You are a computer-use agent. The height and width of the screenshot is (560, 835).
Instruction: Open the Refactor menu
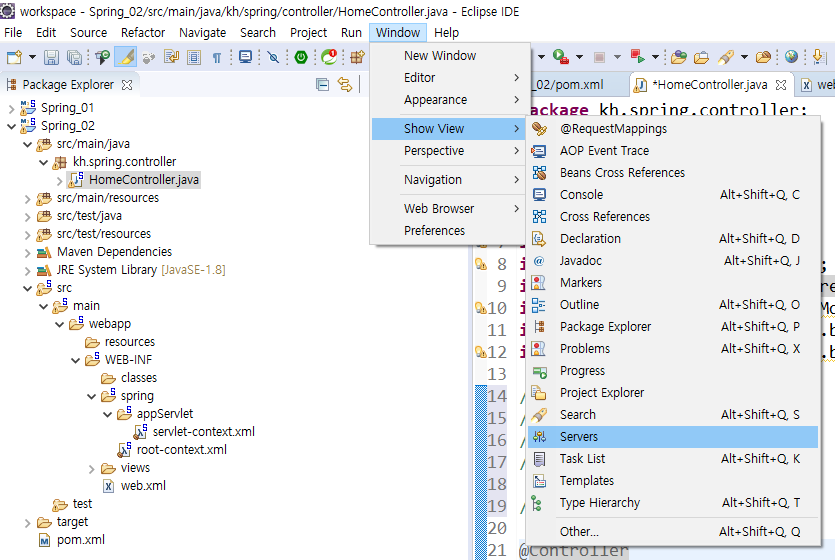(143, 32)
